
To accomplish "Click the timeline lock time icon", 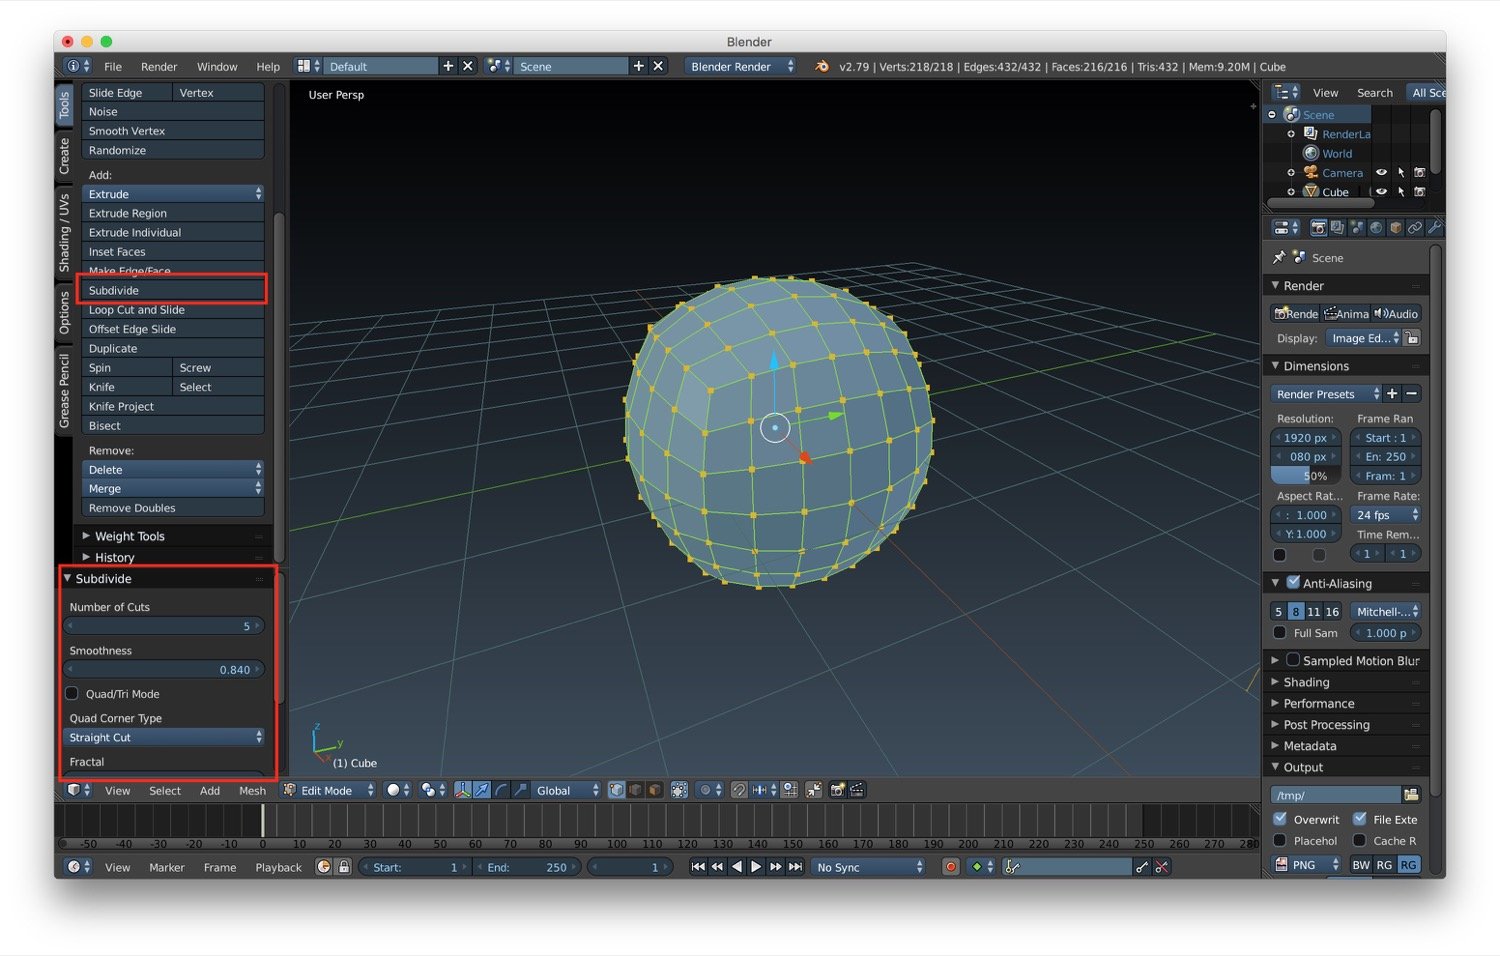I will [344, 867].
